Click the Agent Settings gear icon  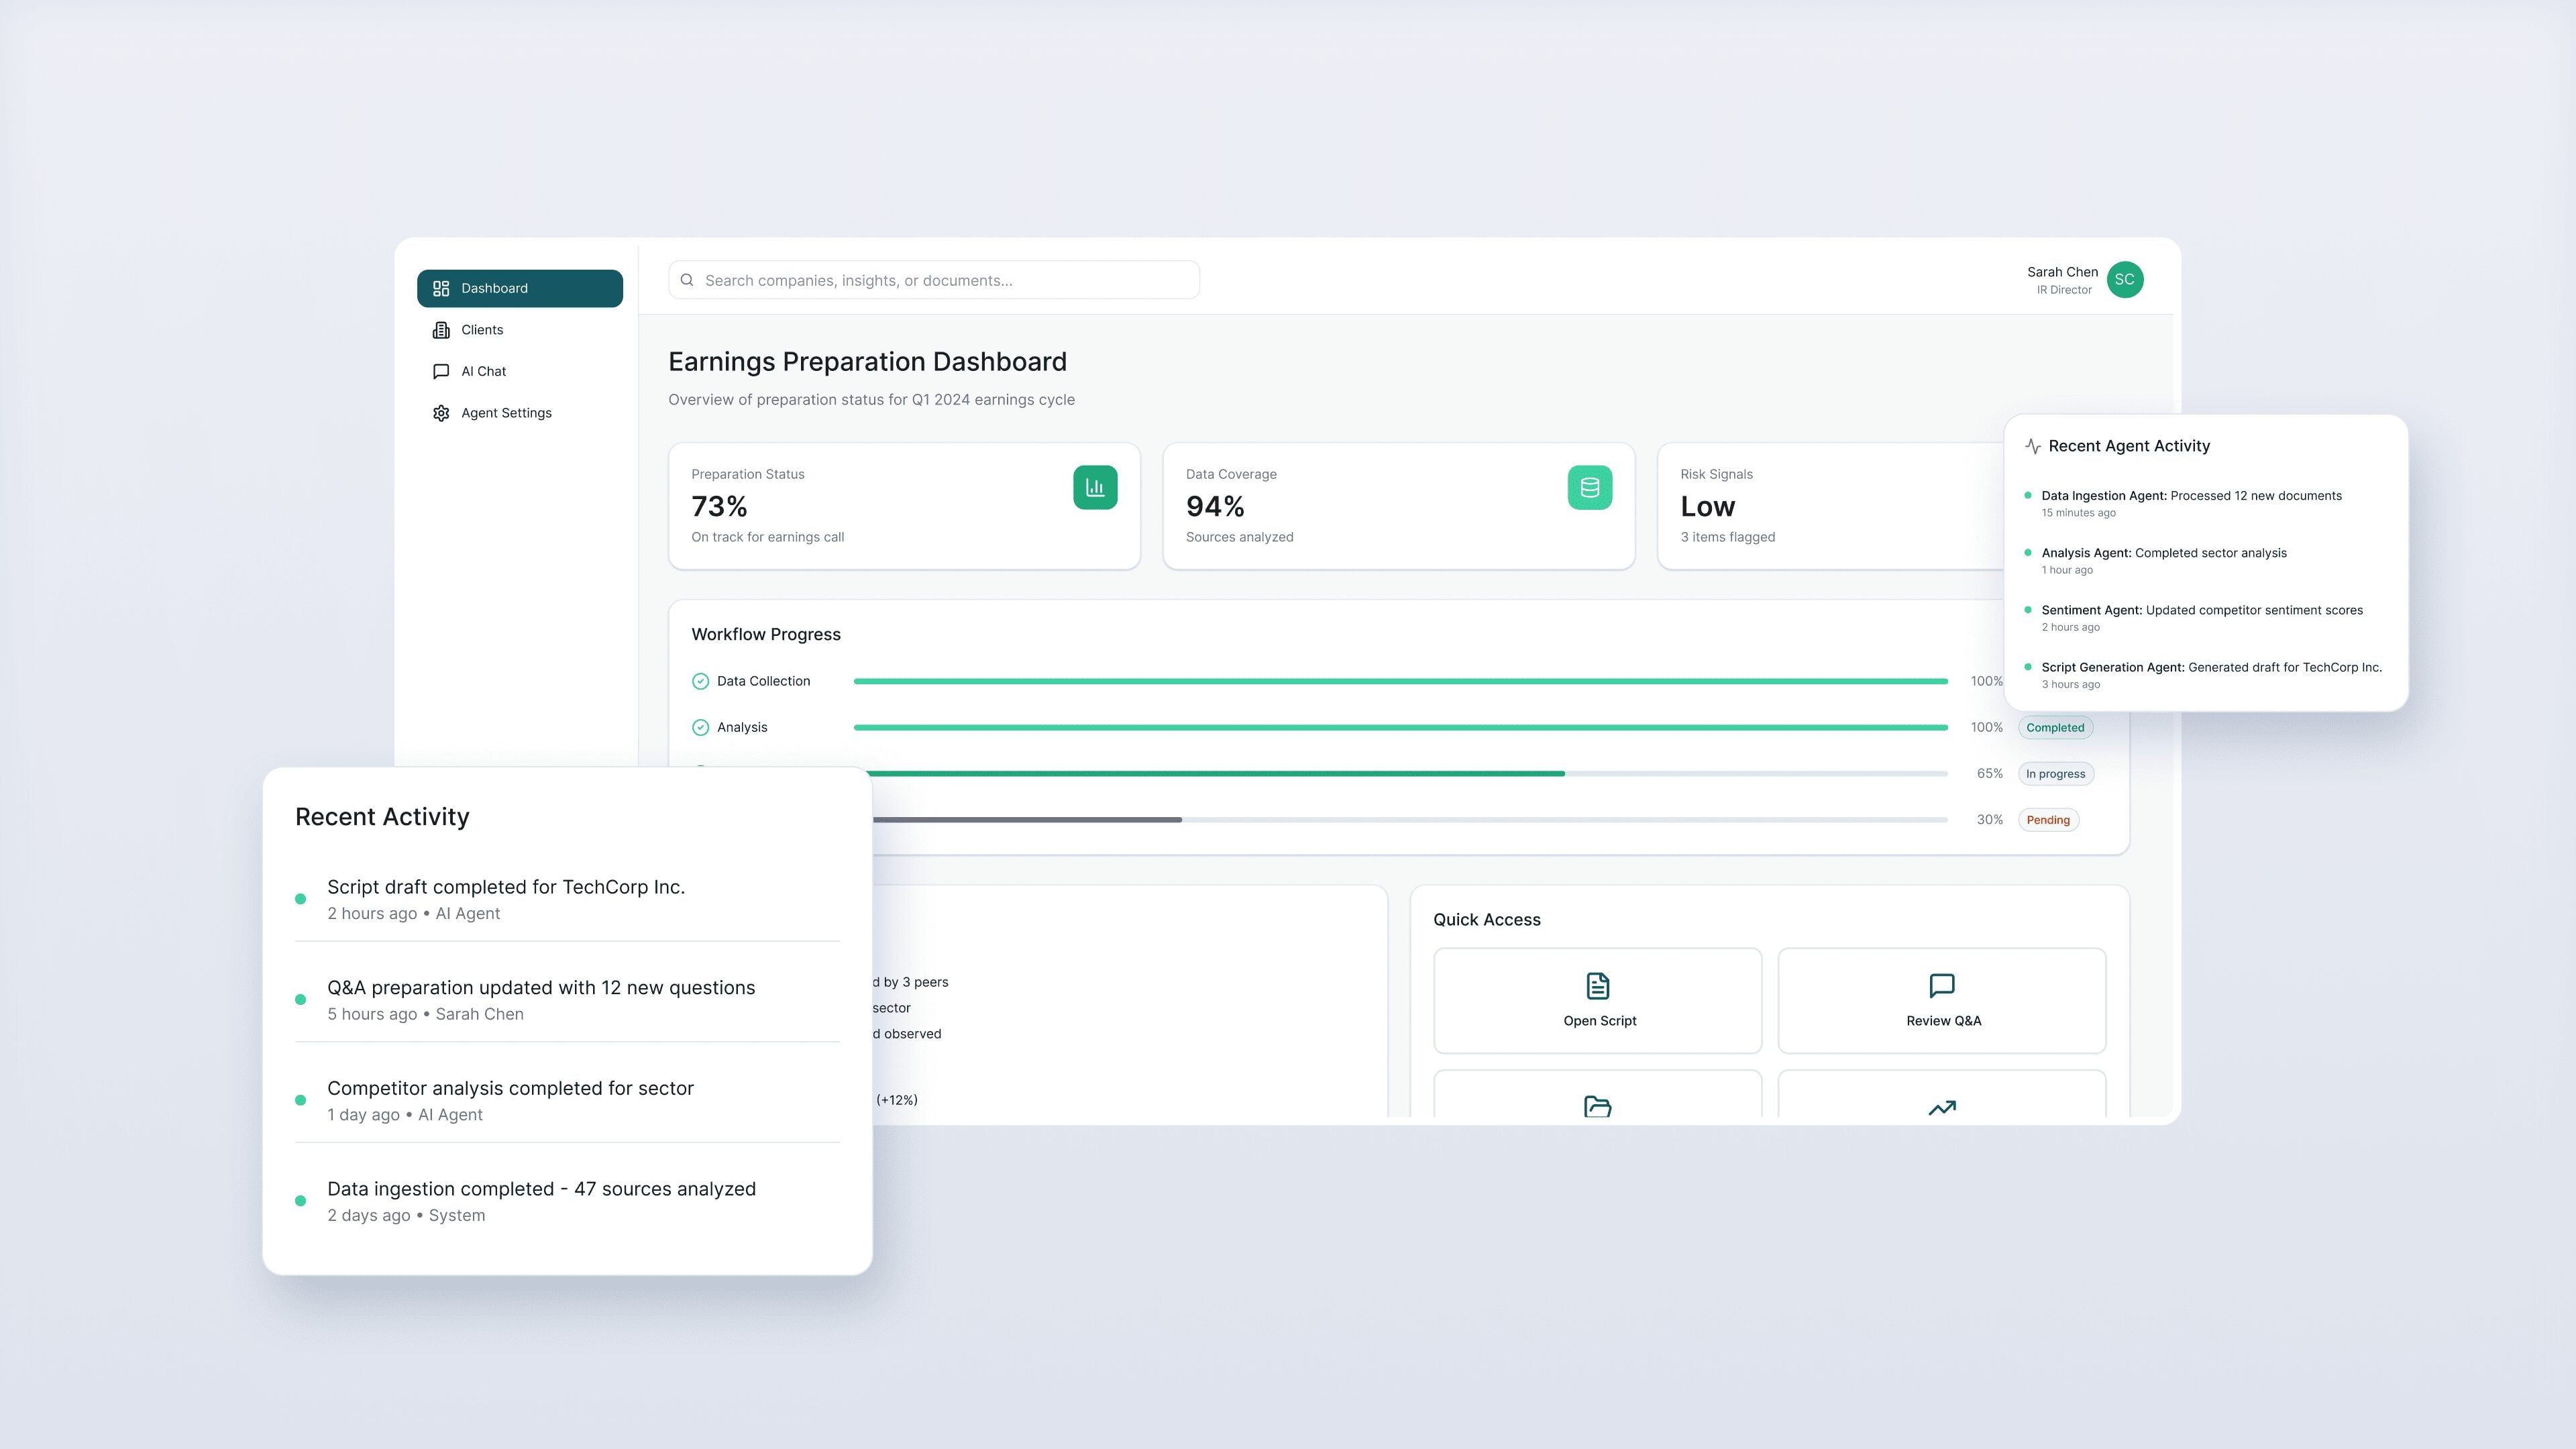click(441, 413)
